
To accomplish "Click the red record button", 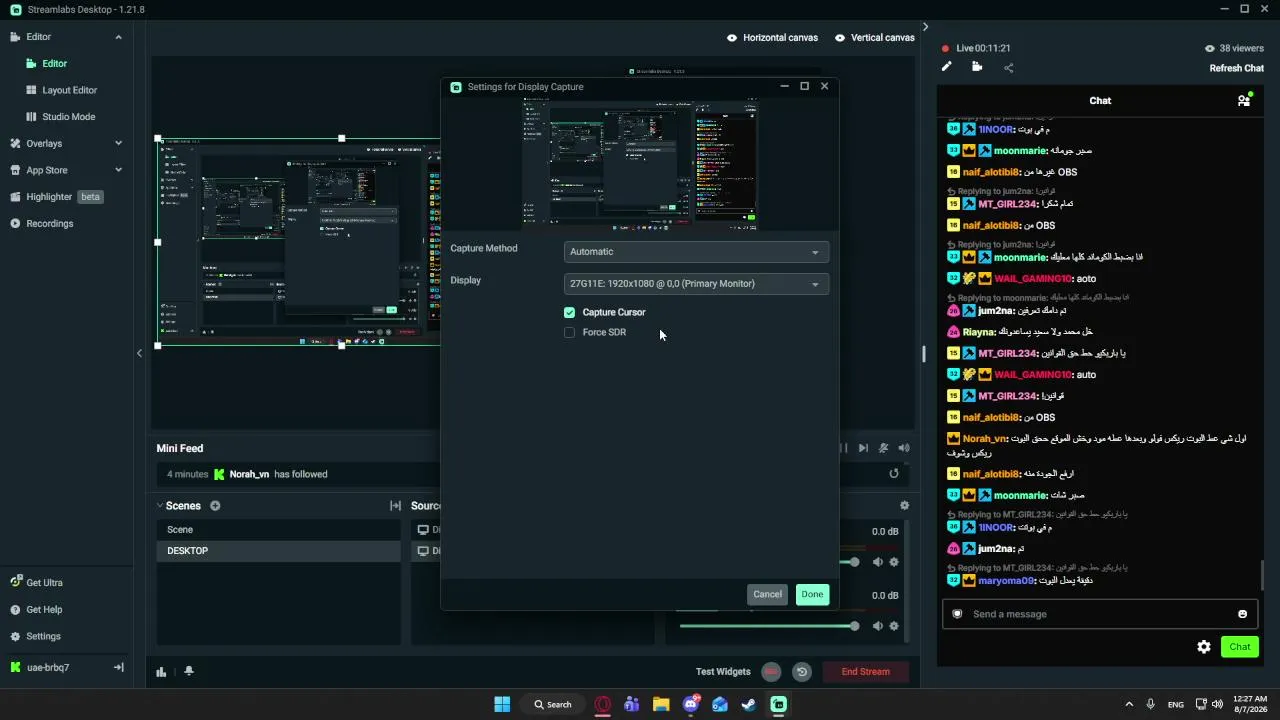I will pyautogui.click(x=771, y=672).
